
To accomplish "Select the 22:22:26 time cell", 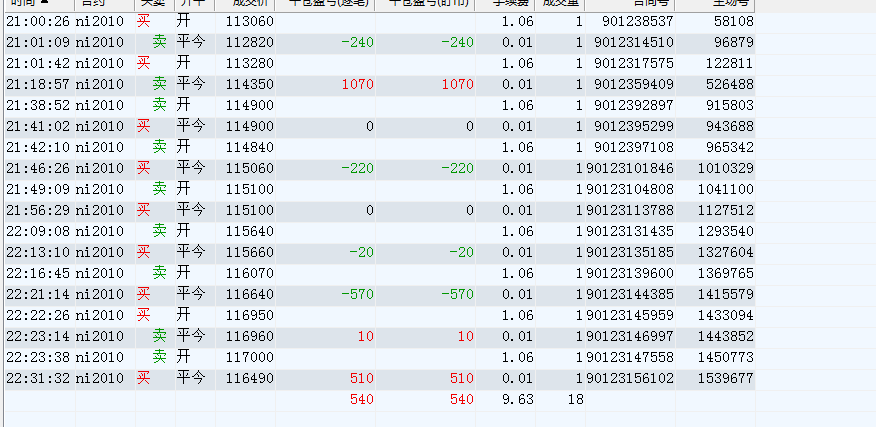I will [38, 315].
